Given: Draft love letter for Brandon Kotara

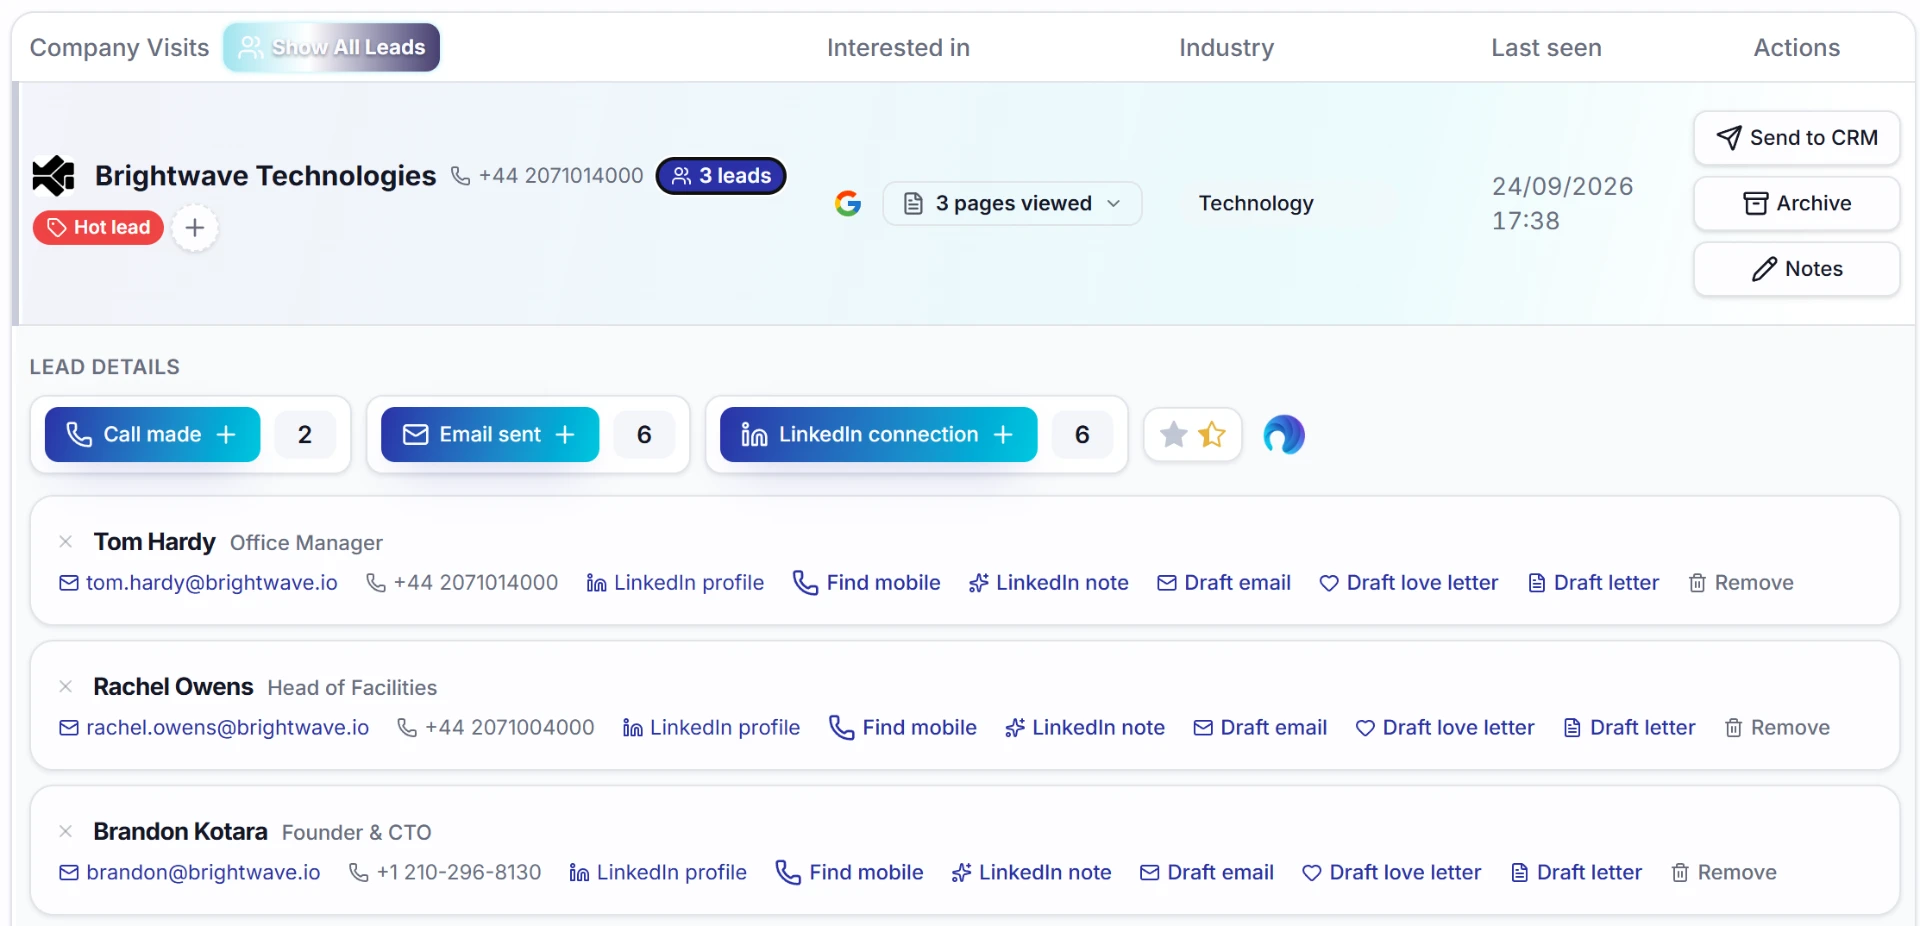Looking at the screenshot, I should 1392,873.
